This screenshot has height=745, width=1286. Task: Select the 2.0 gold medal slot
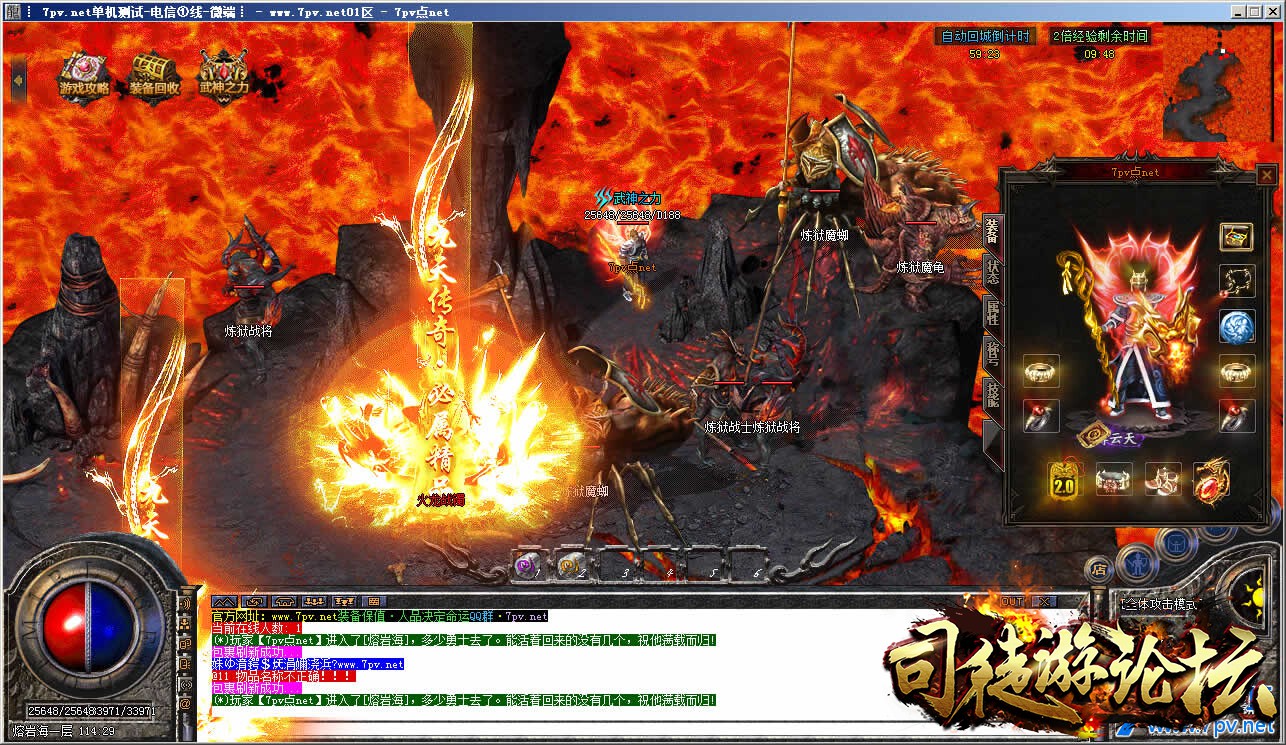(1065, 479)
